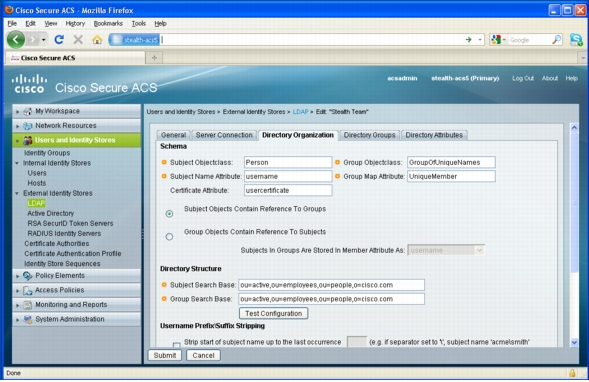
Task: Expand the Network Resources section arrow
Action: tap(17, 126)
